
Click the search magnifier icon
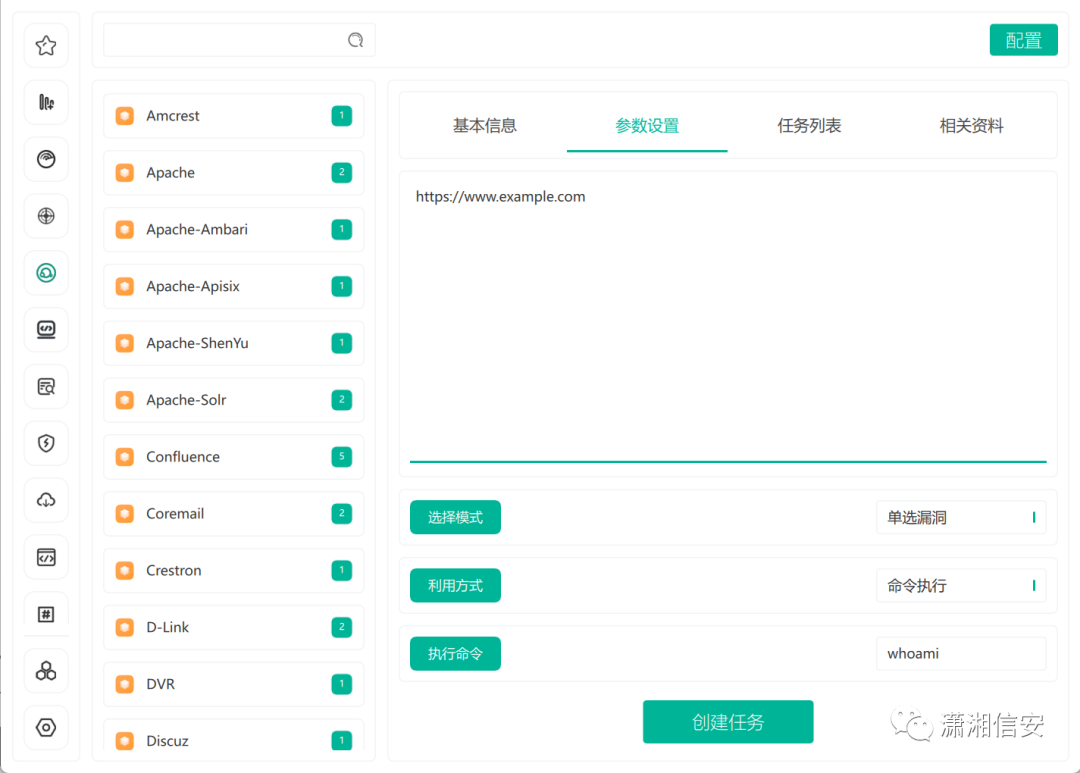click(x=355, y=40)
